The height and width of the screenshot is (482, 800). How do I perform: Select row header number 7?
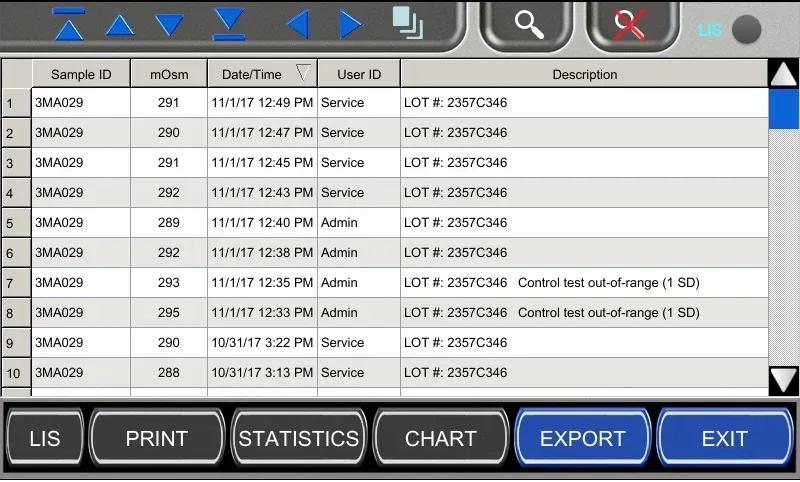16,283
